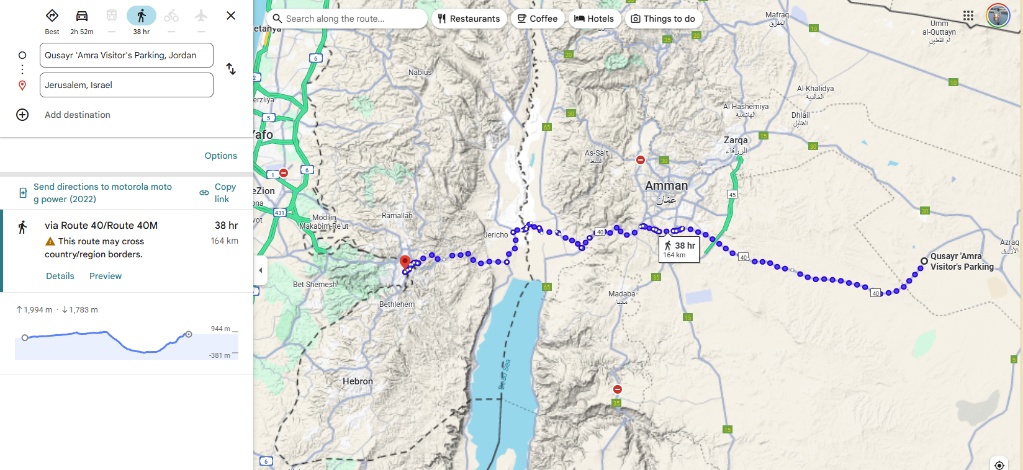
Task: Search Restaurants along the route
Action: point(469,18)
